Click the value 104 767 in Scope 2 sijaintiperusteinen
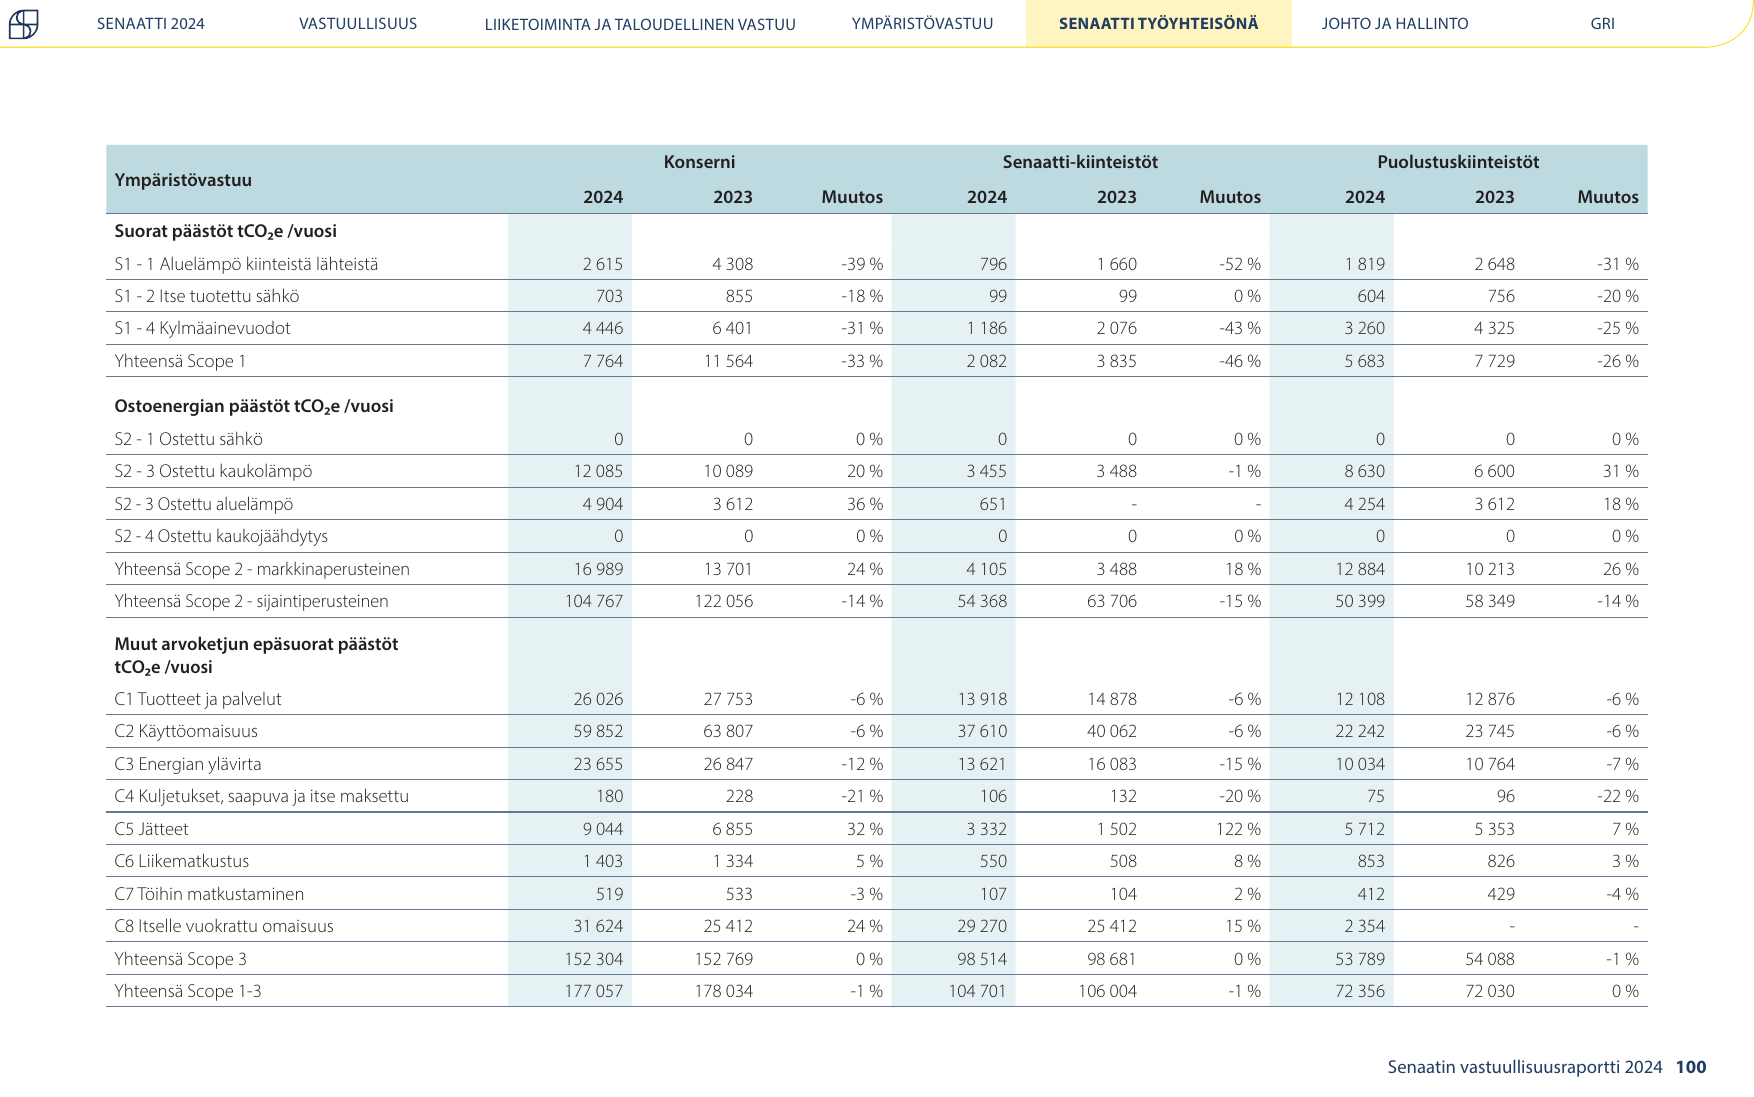The image size is (1754, 1097). [x=594, y=601]
